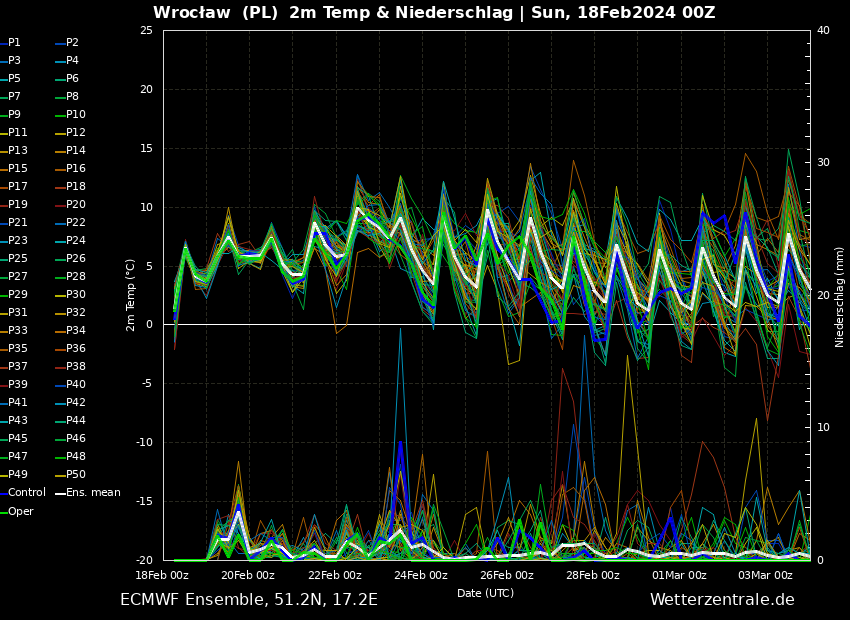Screen dimensions: 850x620
Task: Select the "Ens. mean" legend entry
Action: click(x=89, y=493)
